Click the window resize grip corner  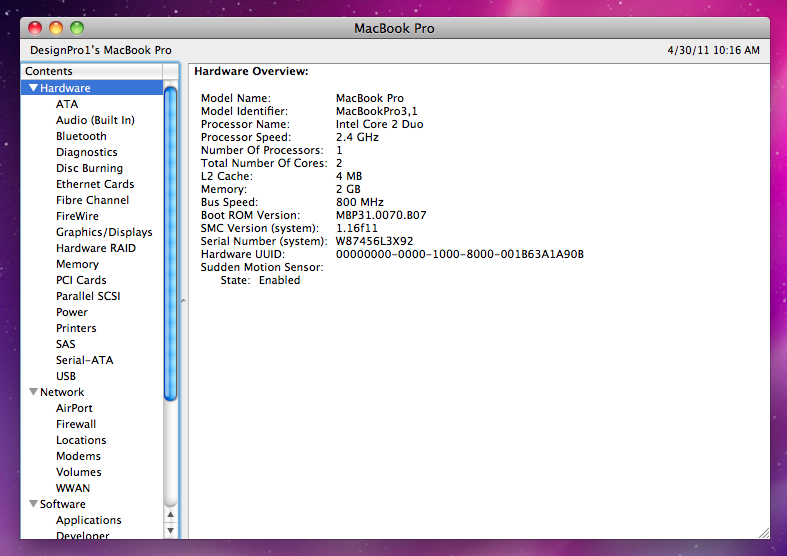coord(763,532)
